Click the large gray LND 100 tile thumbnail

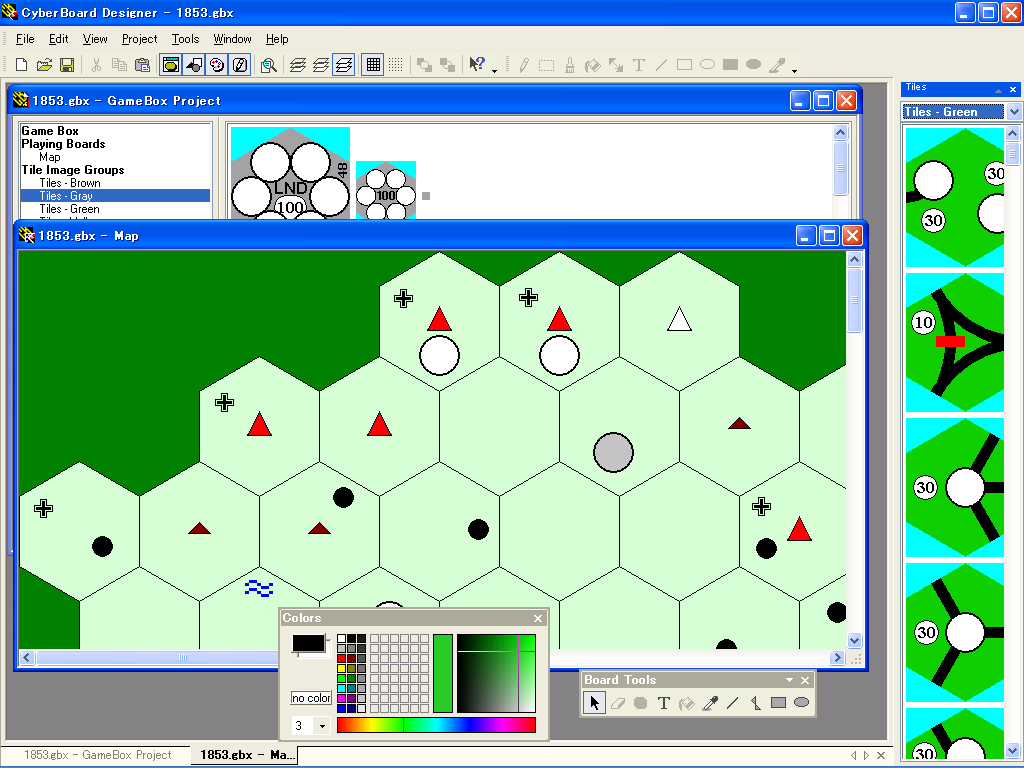click(291, 172)
